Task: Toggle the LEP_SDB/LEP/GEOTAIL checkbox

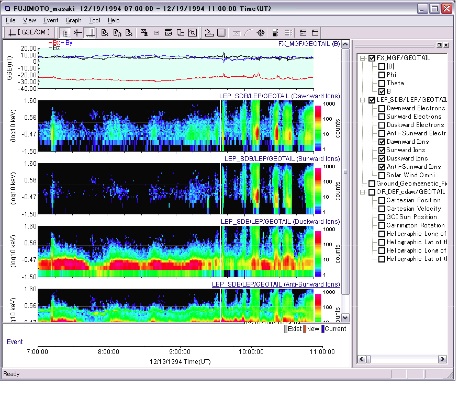Action: (x=372, y=100)
